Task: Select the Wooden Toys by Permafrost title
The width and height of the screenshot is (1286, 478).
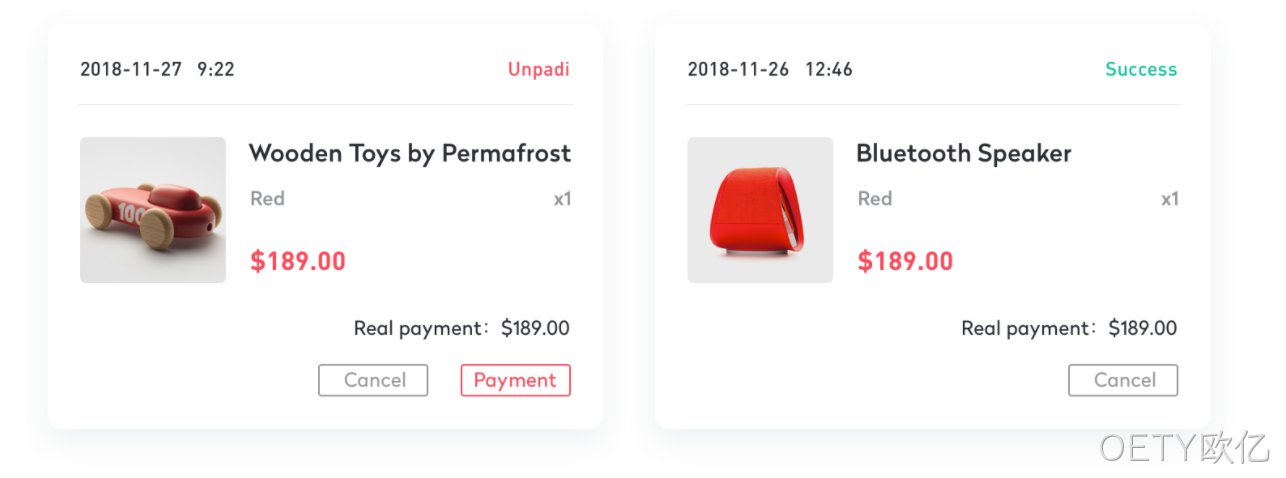Action: [410, 154]
